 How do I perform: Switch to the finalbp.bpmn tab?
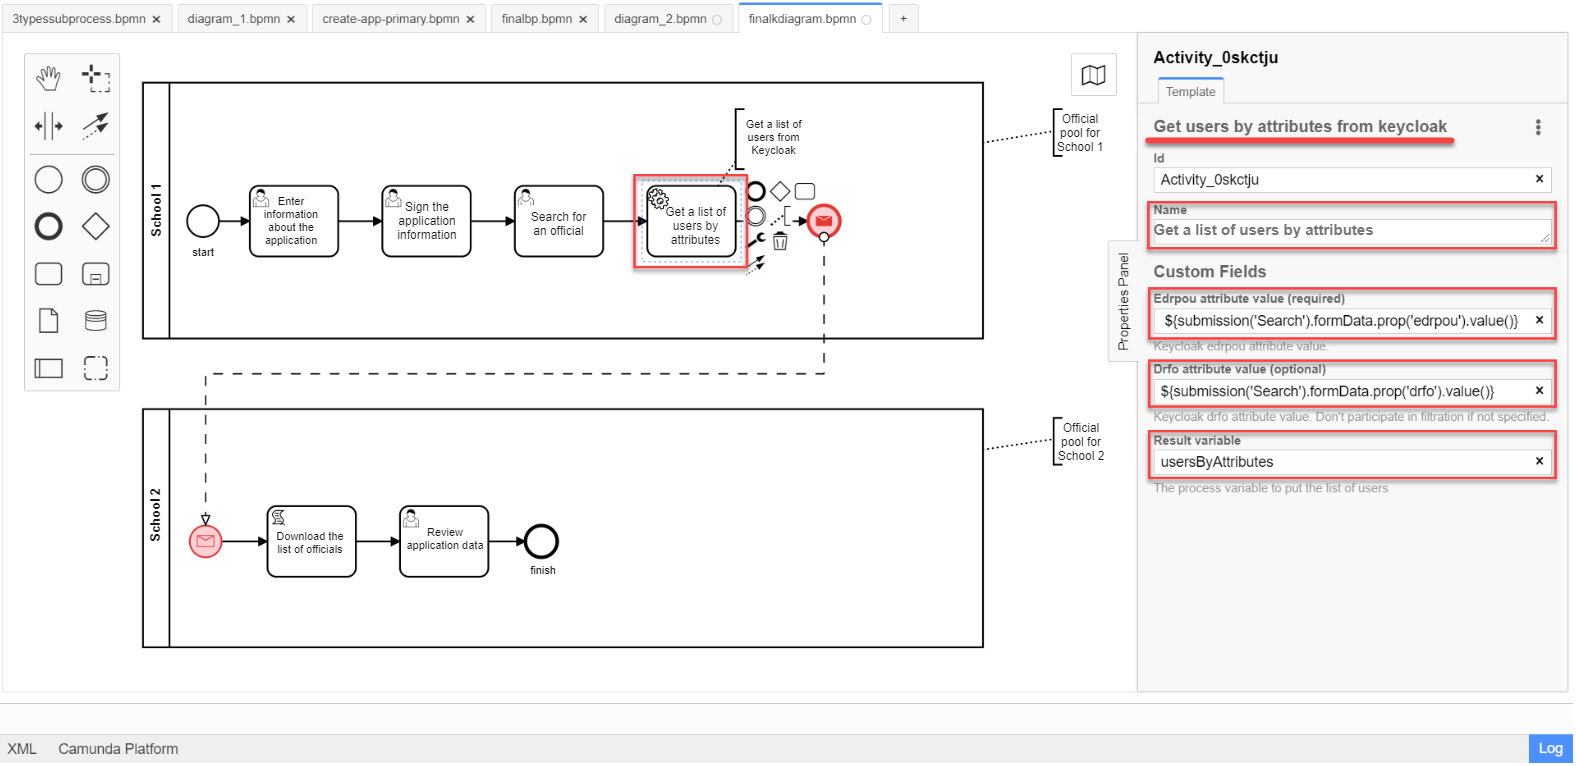tap(537, 19)
